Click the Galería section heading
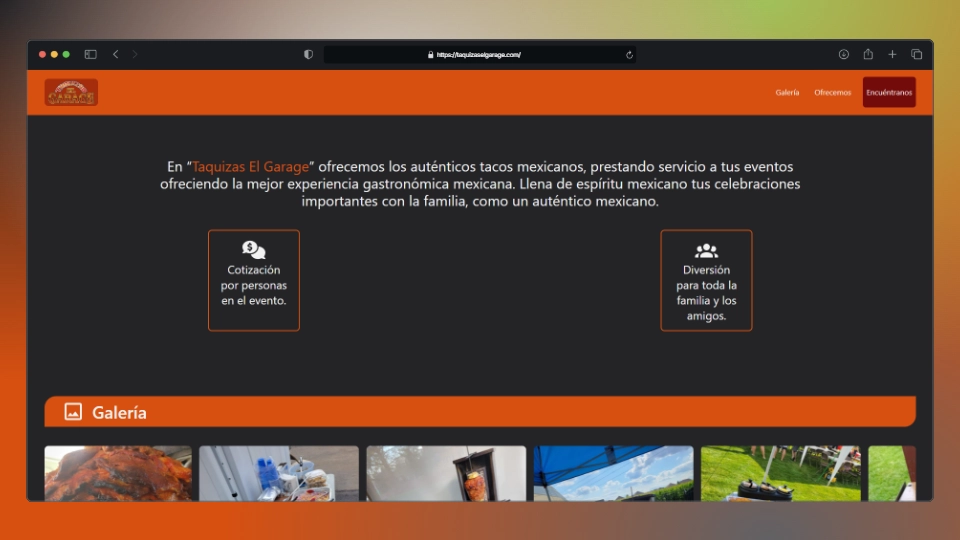The width and height of the screenshot is (960, 540). pyautogui.click(x=119, y=413)
